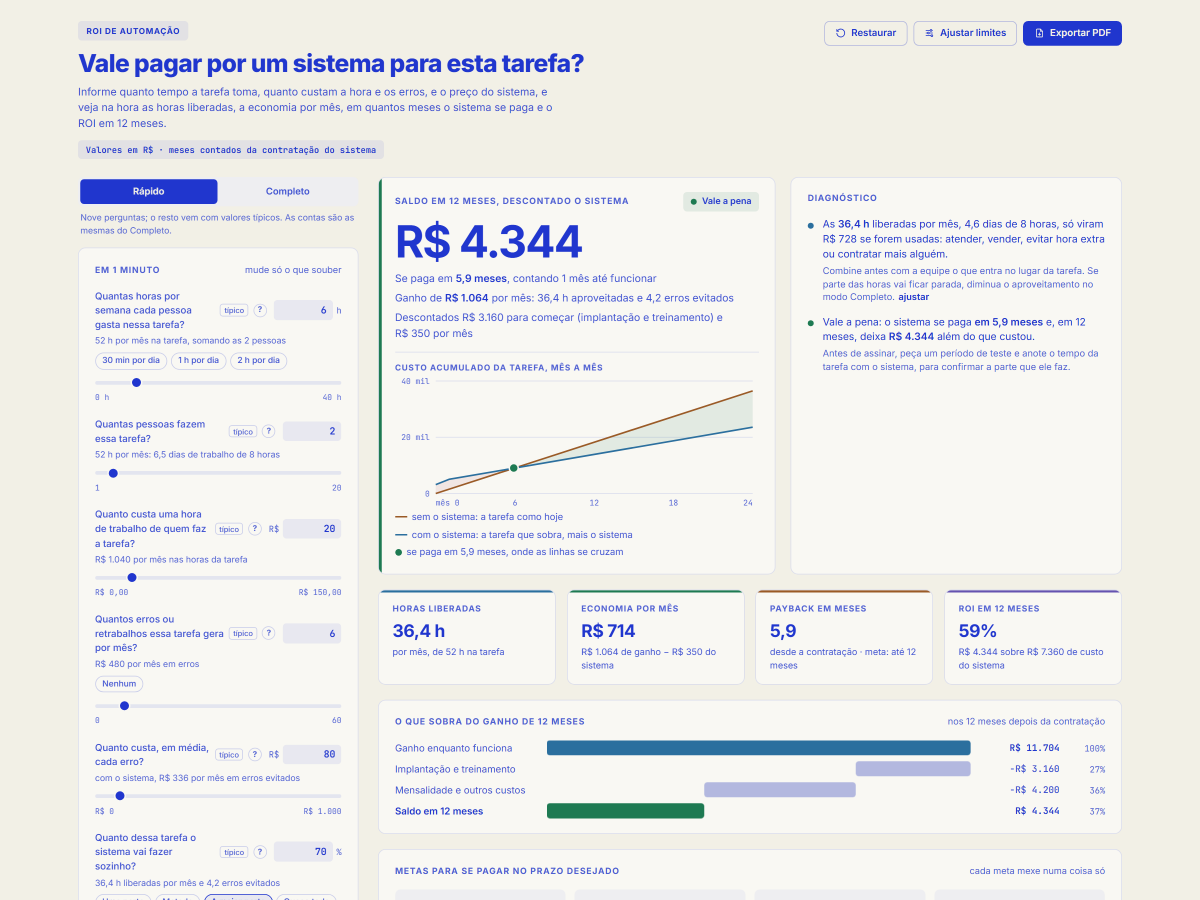Open help icon for erros ou retrabalhos question
The width and height of the screenshot is (1200, 900).
coord(268,633)
